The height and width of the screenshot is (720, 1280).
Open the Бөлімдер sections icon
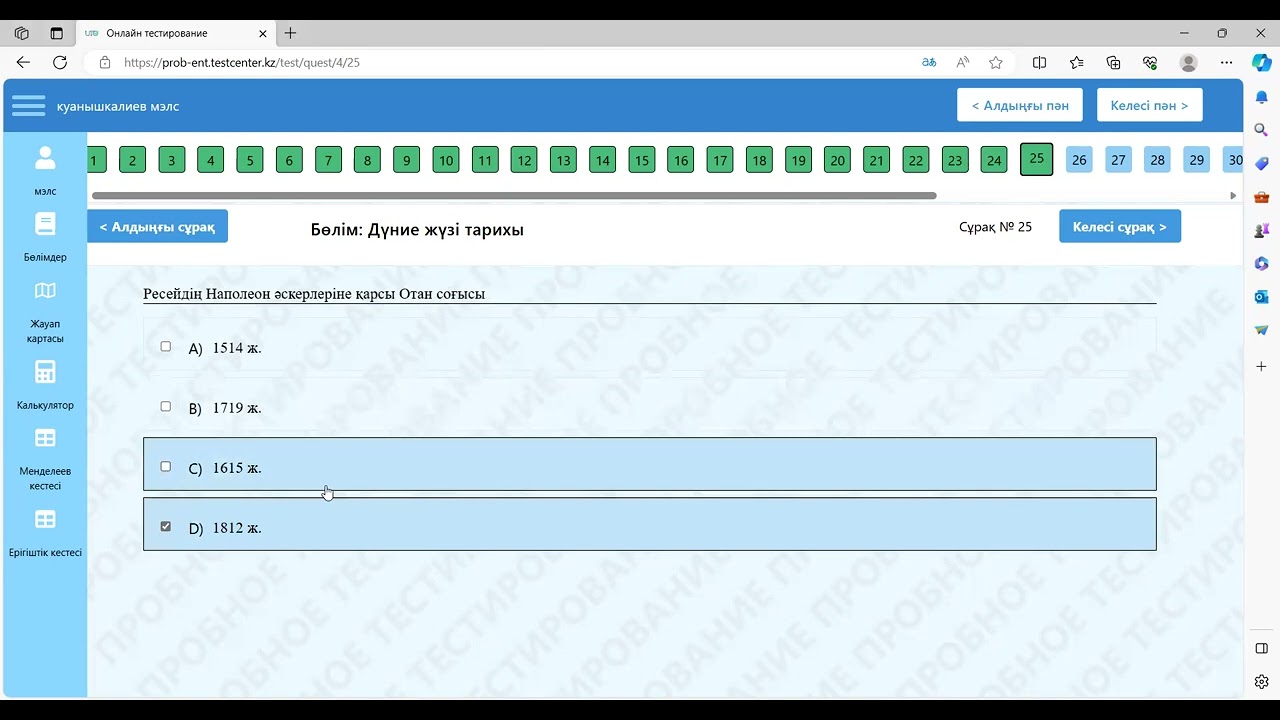(45, 224)
